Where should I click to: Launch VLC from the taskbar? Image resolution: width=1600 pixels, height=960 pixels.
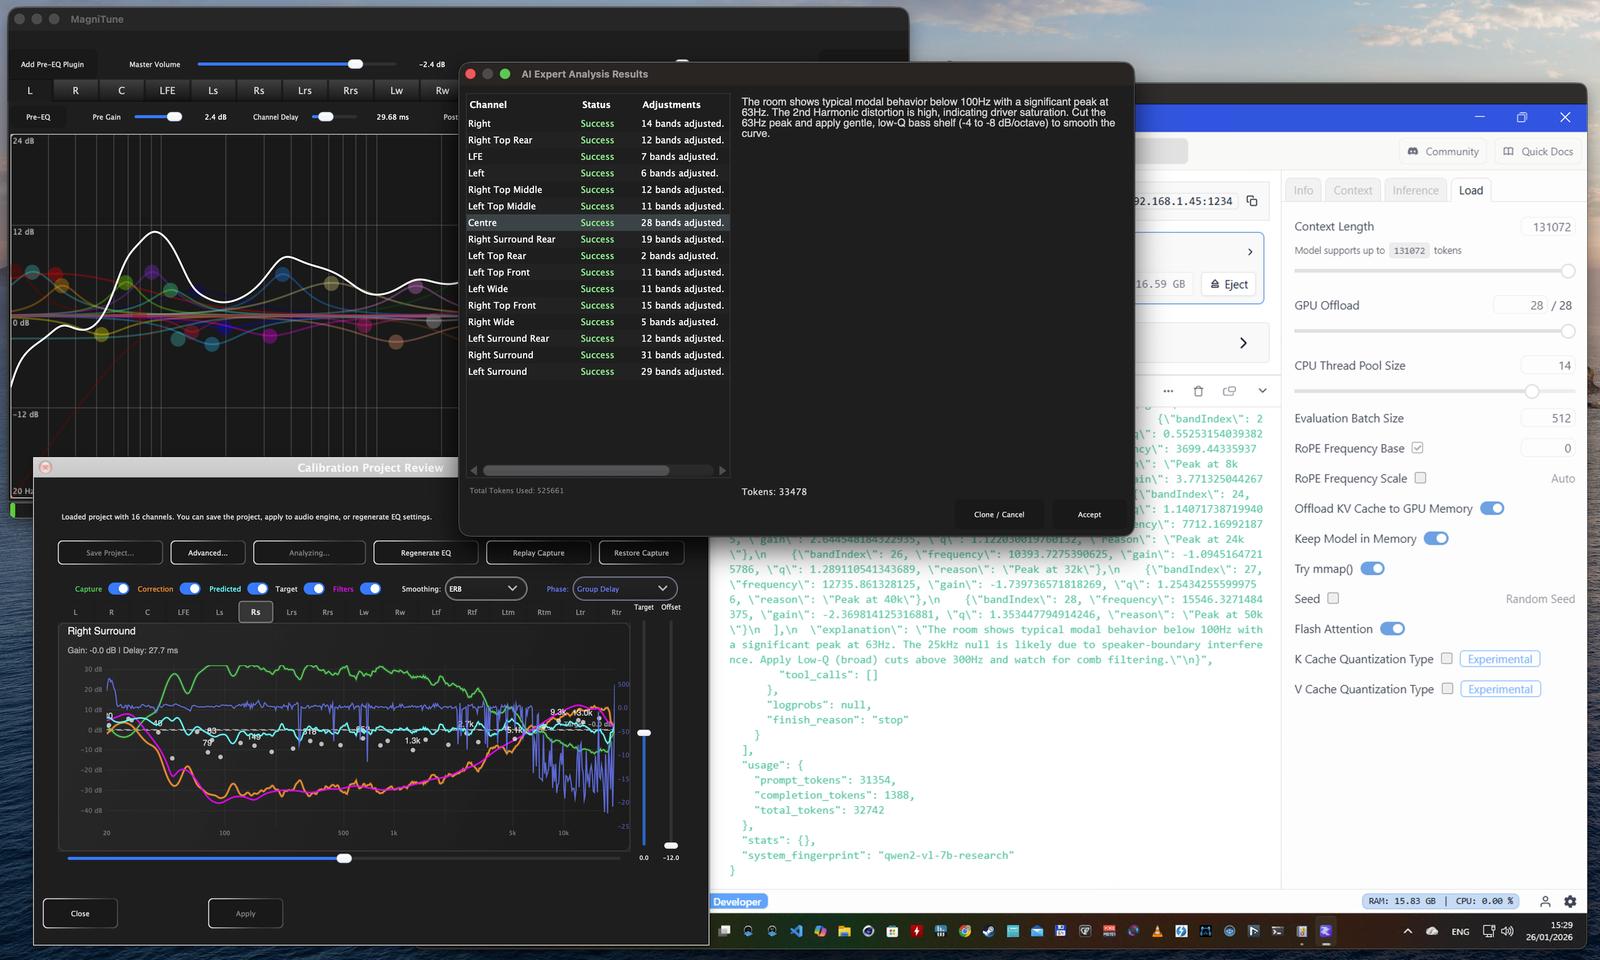click(1157, 931)
